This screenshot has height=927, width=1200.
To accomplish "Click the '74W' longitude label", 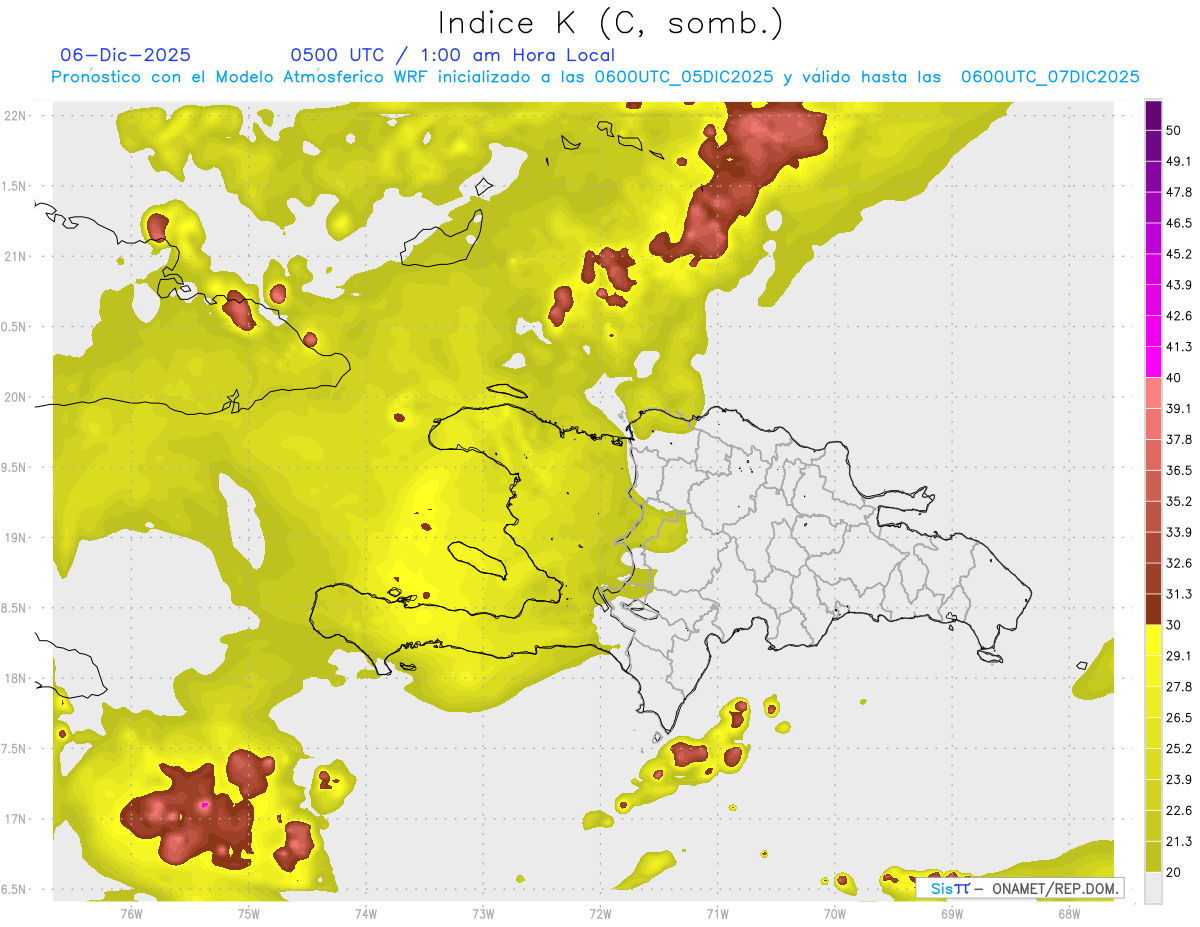I will tap(366, 914).
